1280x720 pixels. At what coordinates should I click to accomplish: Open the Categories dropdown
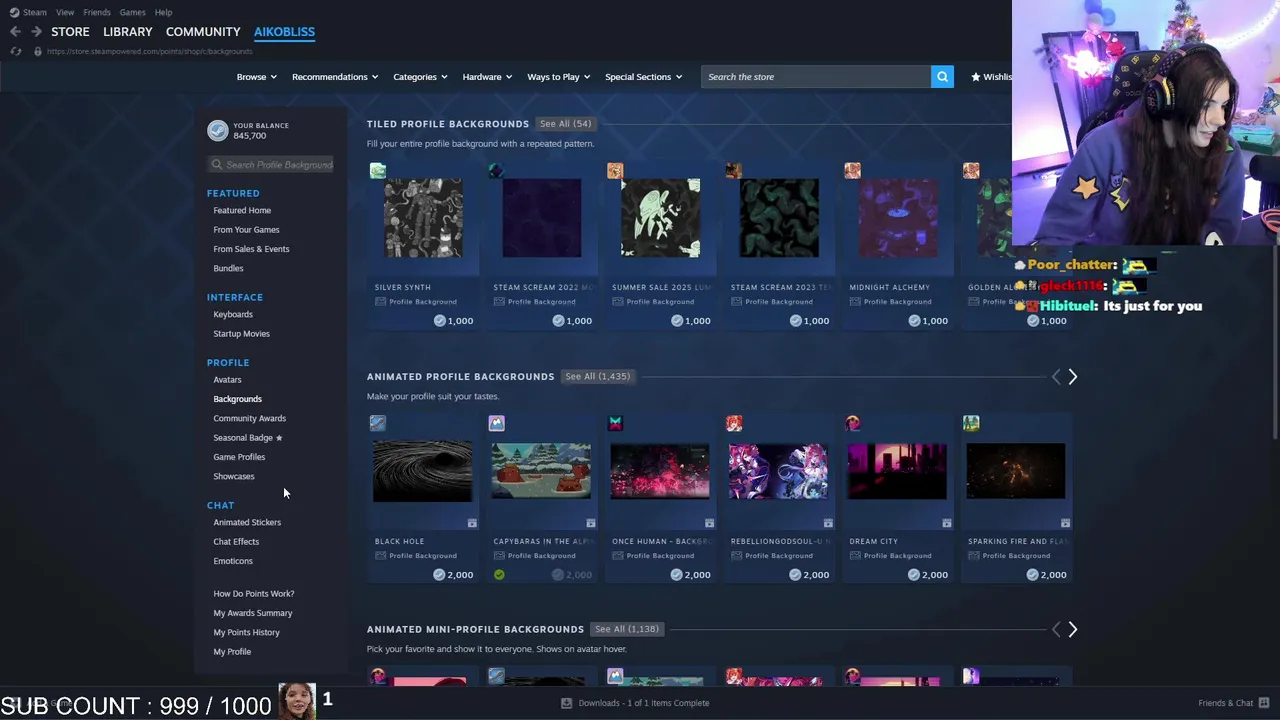[420, 77]
